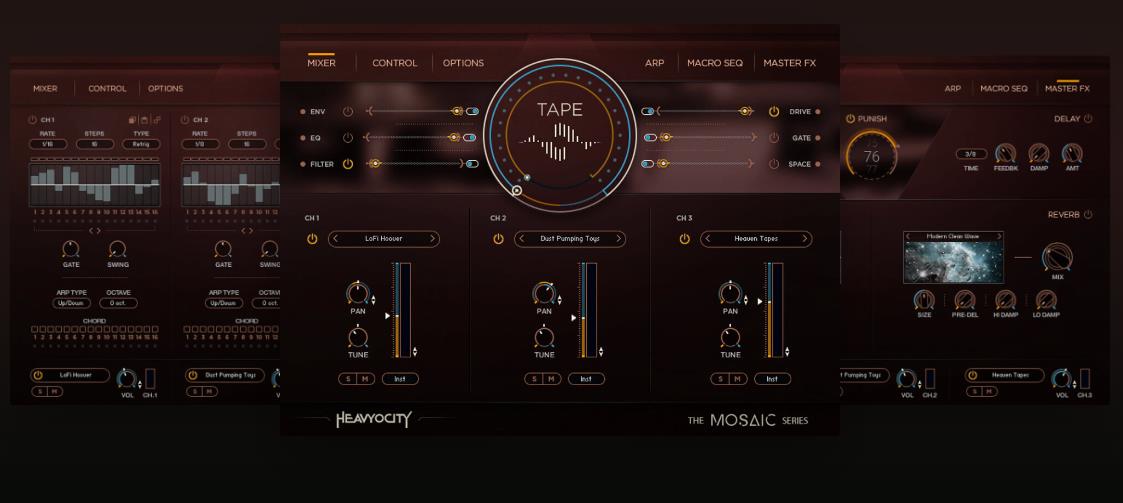Viewport: 1123px width, 503px height.
Task: Go to next preset after Dust Pumping Toys
Action: pyautogui.click(x=619, y=239)
